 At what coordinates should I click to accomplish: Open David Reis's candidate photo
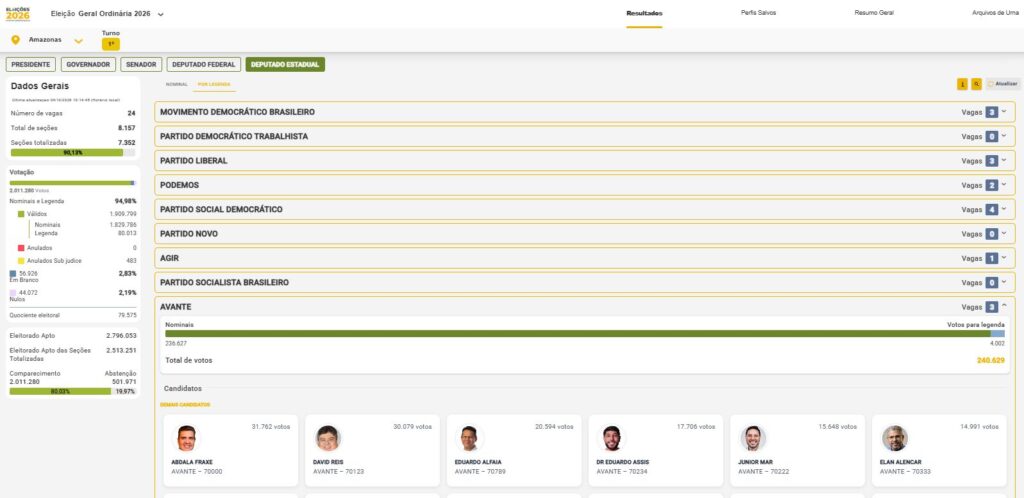click(x=328, y=438)
